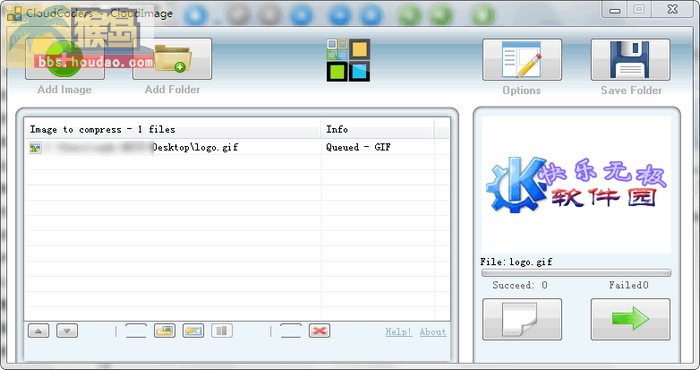Click the "Succeed: 0" counter
The height and width of the screenshot is (370, 700).
click(520, 285)
